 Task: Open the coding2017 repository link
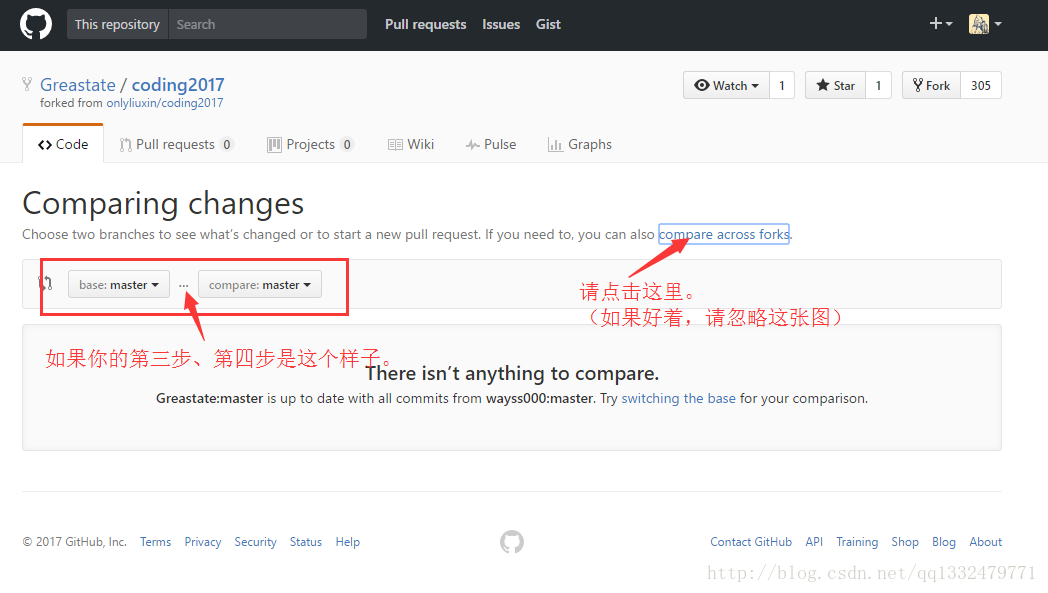[x=178, y=85]
